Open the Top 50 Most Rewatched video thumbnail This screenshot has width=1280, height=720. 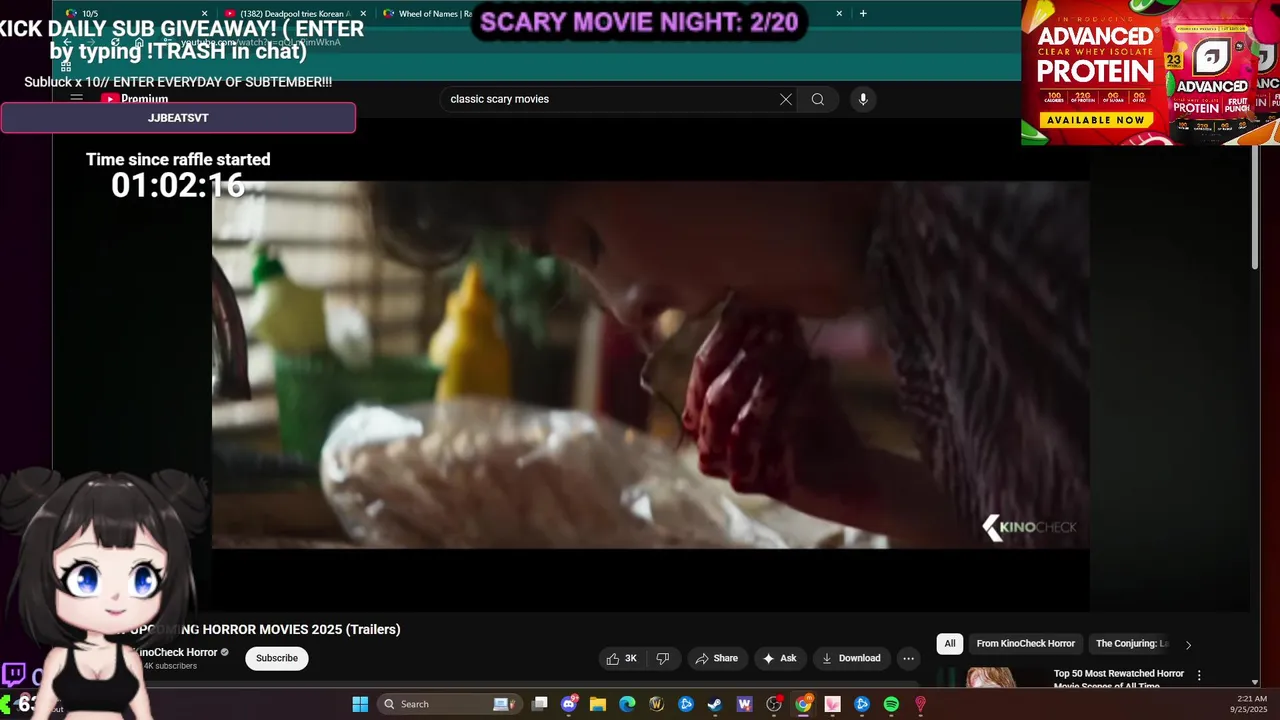(x=992, y=679)
